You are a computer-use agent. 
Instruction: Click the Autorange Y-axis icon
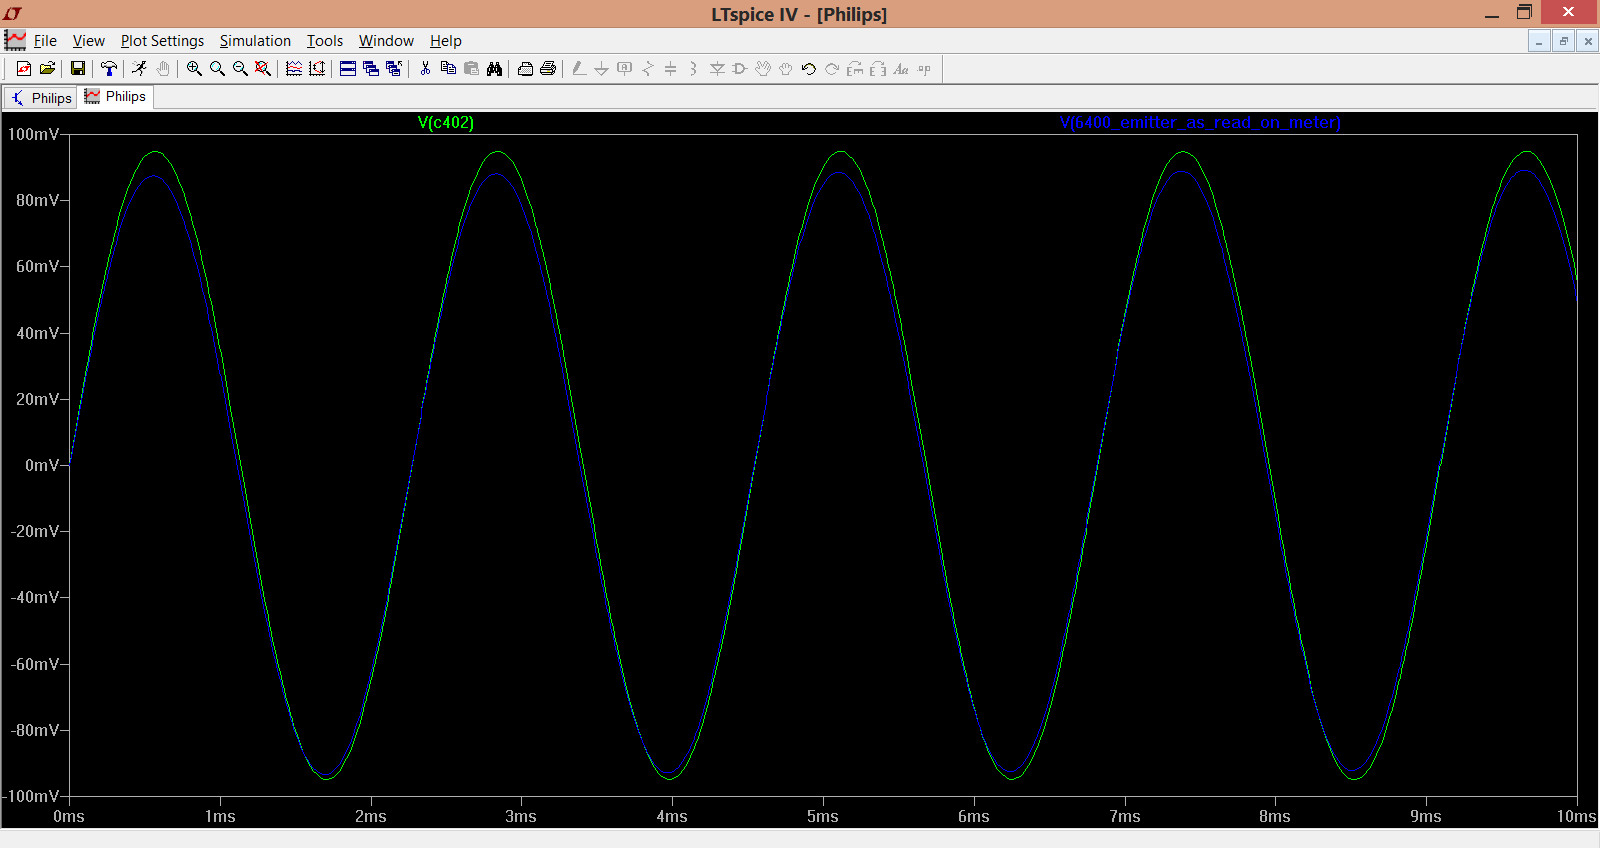click(317, 68)
